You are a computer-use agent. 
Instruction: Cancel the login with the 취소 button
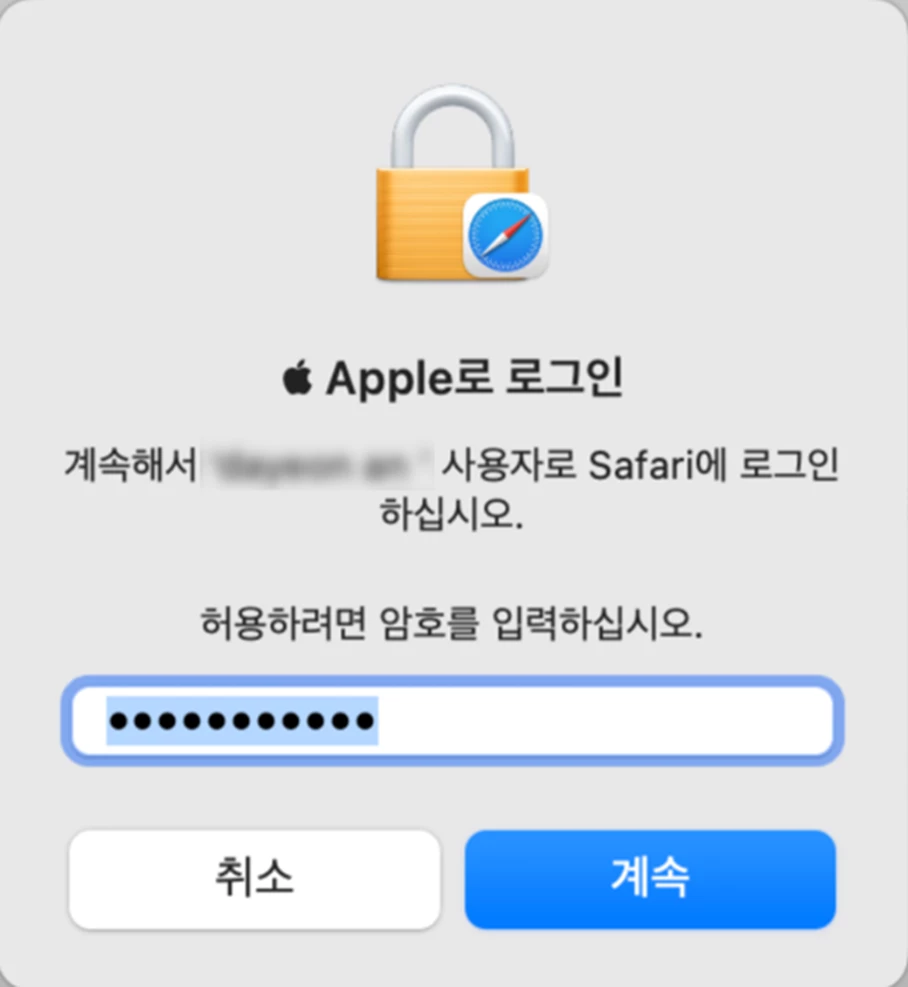coord(254,879)
